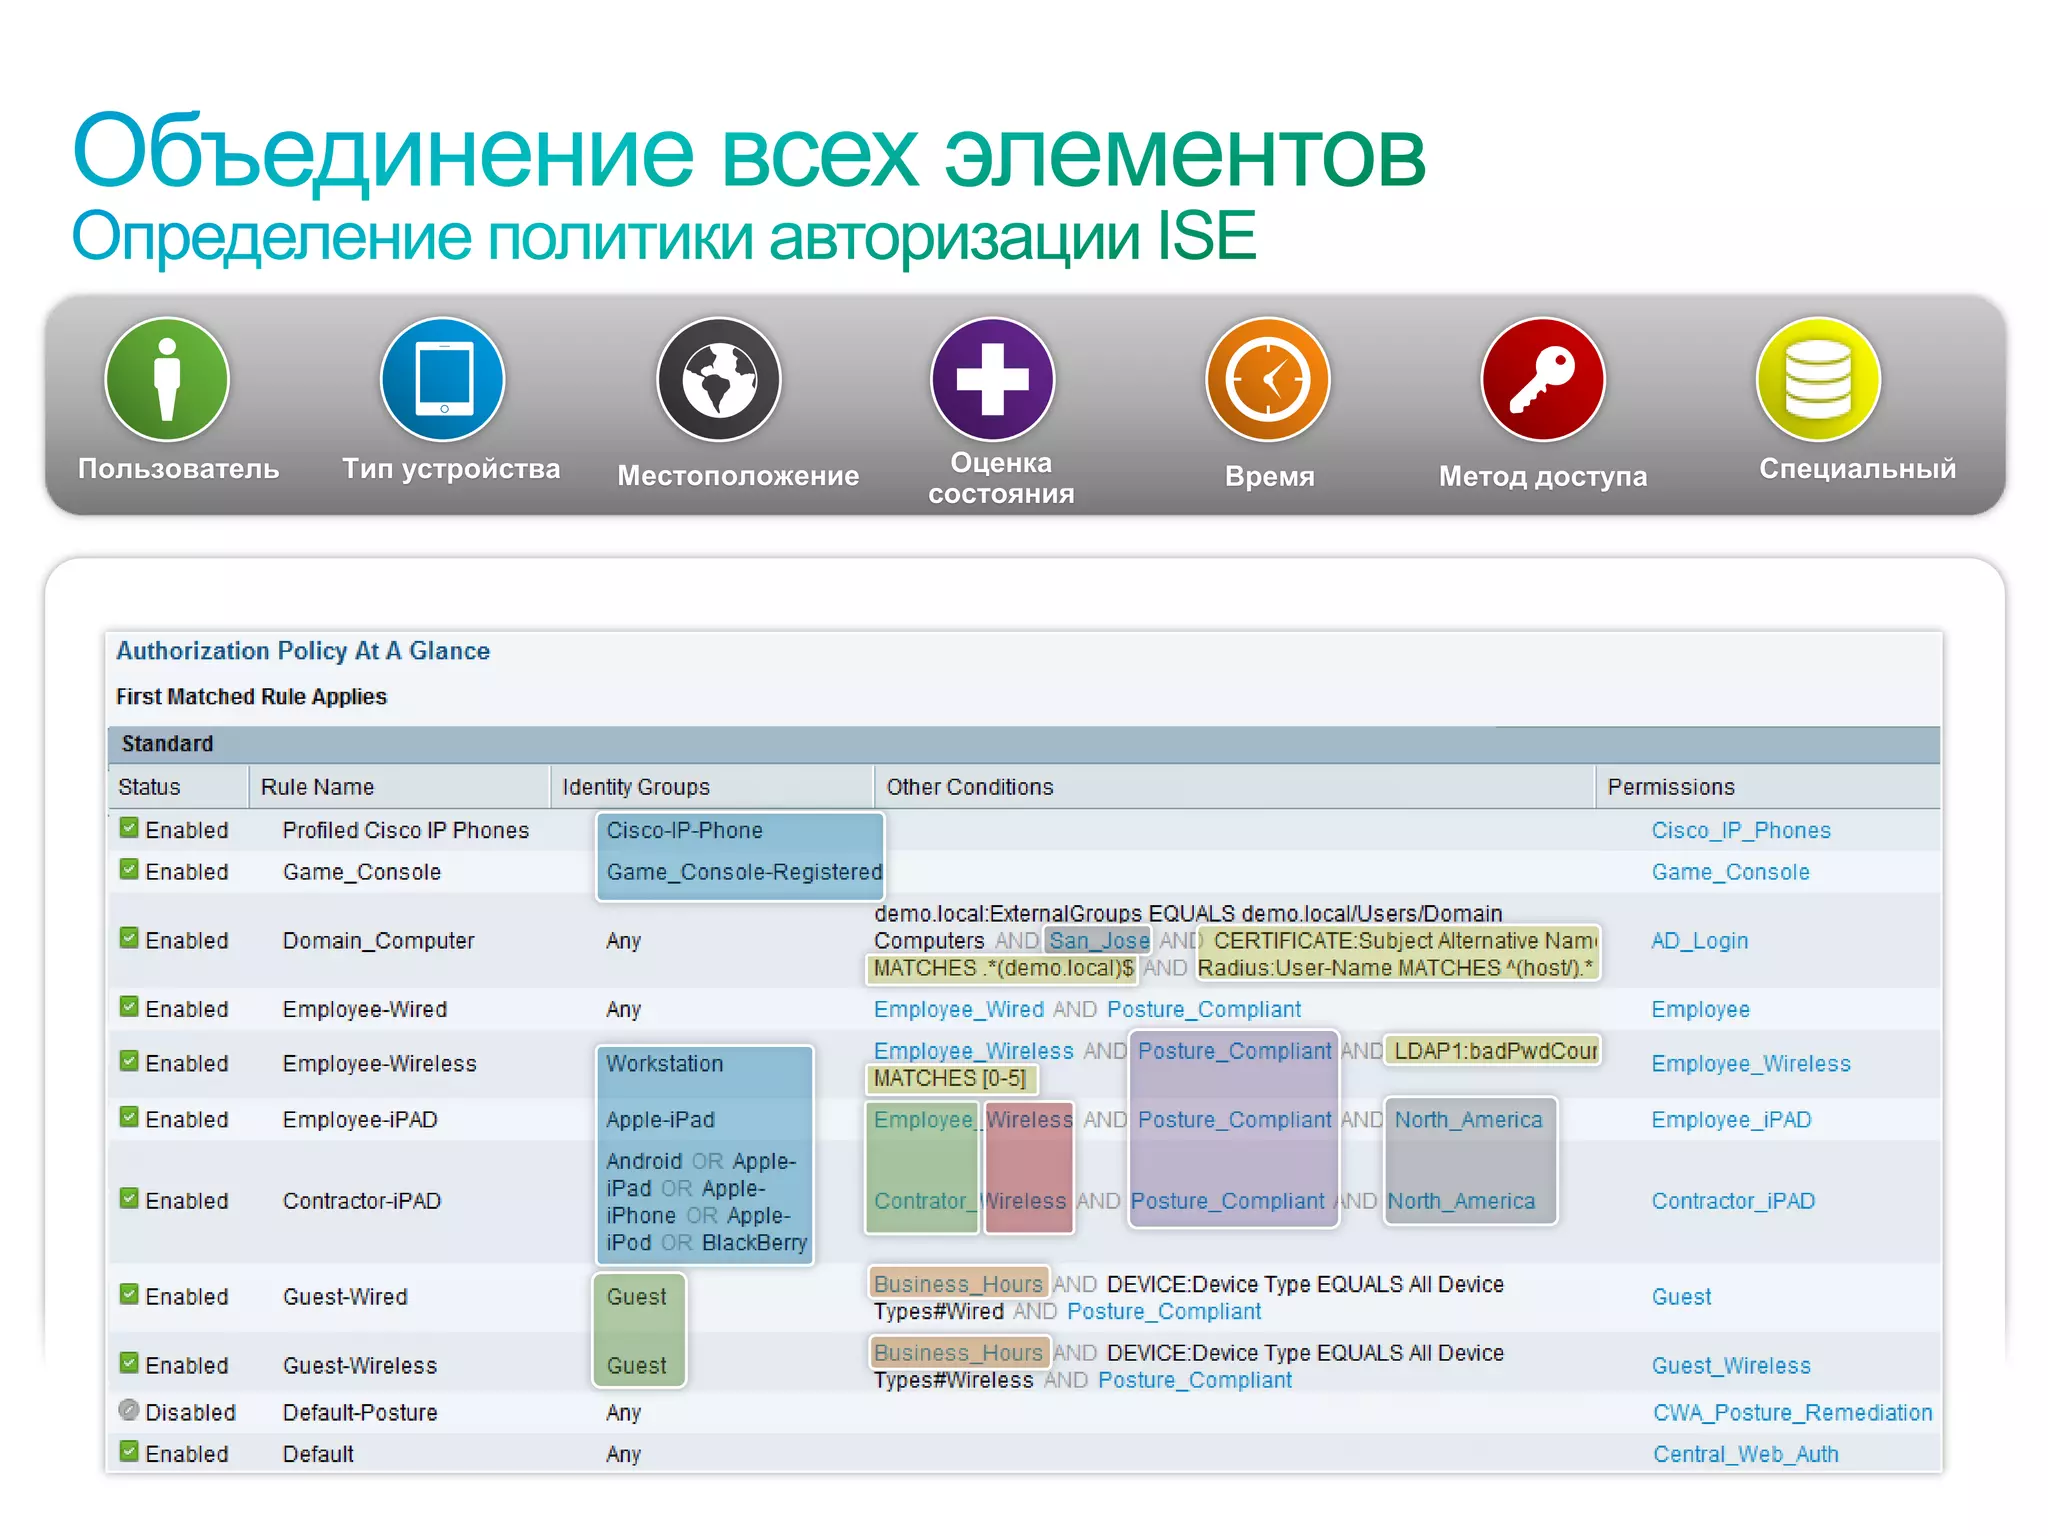The width and height of the screenshot is (2048, 1536).
Task: Toggle status checkbox for Guest-Wired rule
Action: pos(129,1294)
